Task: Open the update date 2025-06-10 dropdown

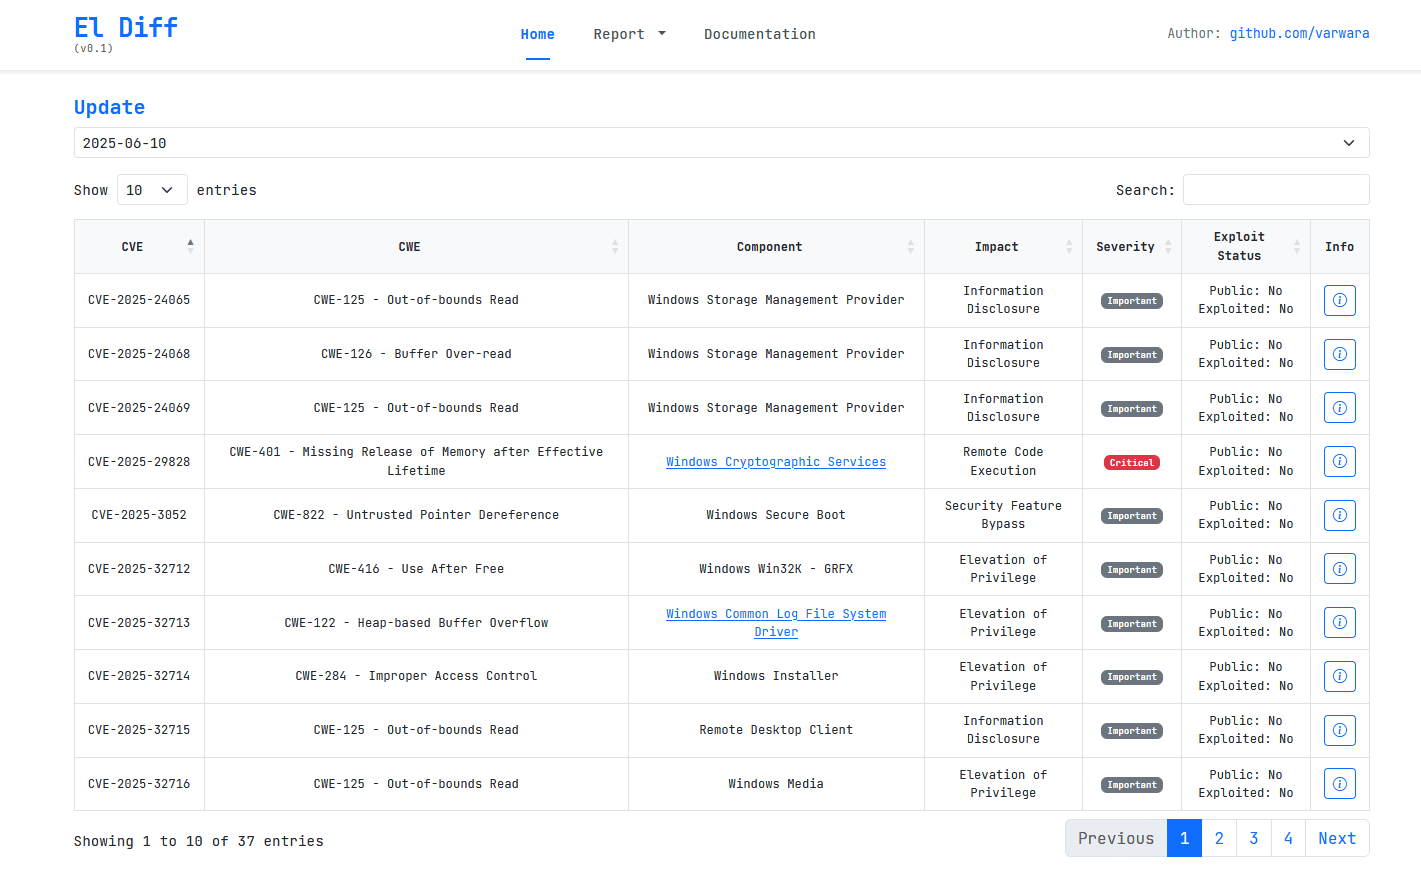Action: tap(721, 143)
